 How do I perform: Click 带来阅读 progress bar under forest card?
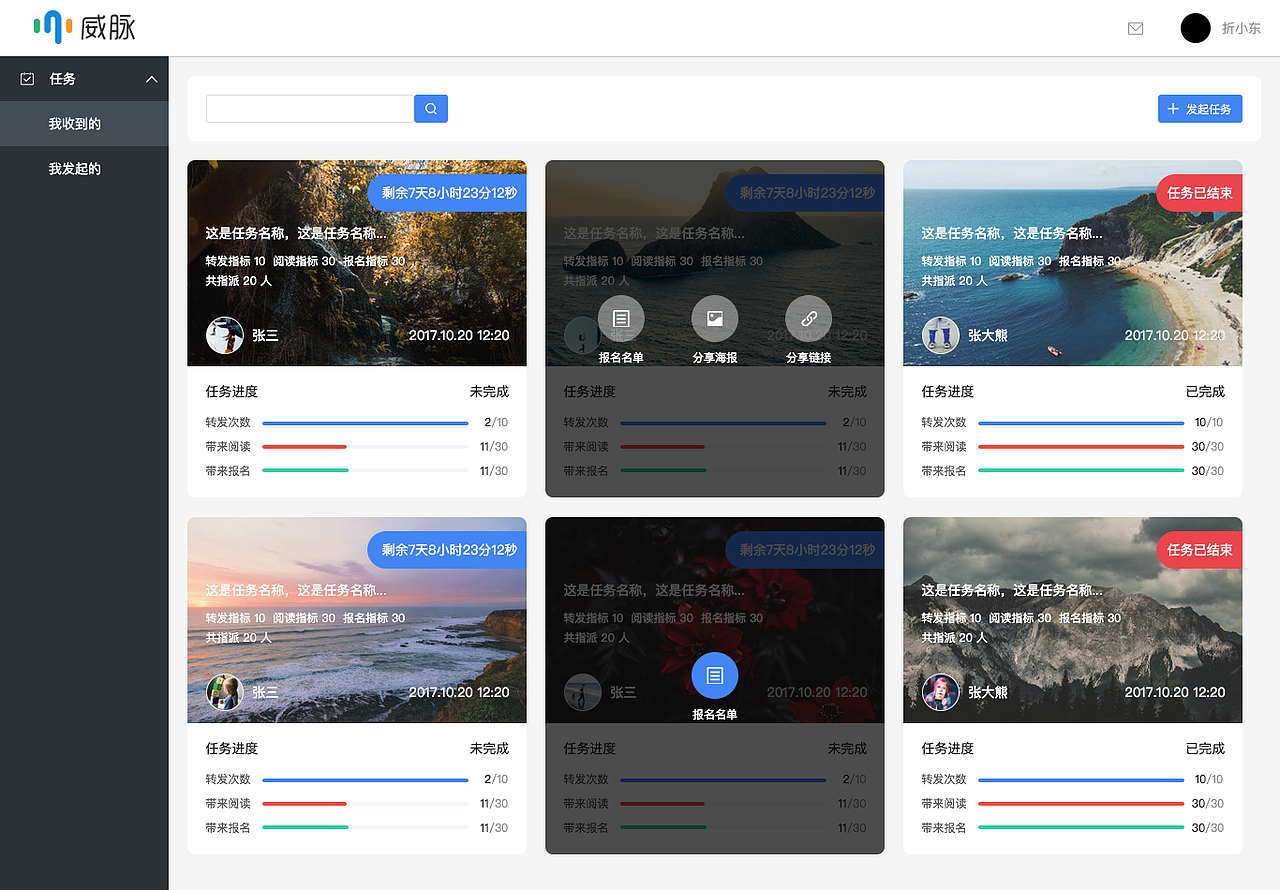coord(365,447)
